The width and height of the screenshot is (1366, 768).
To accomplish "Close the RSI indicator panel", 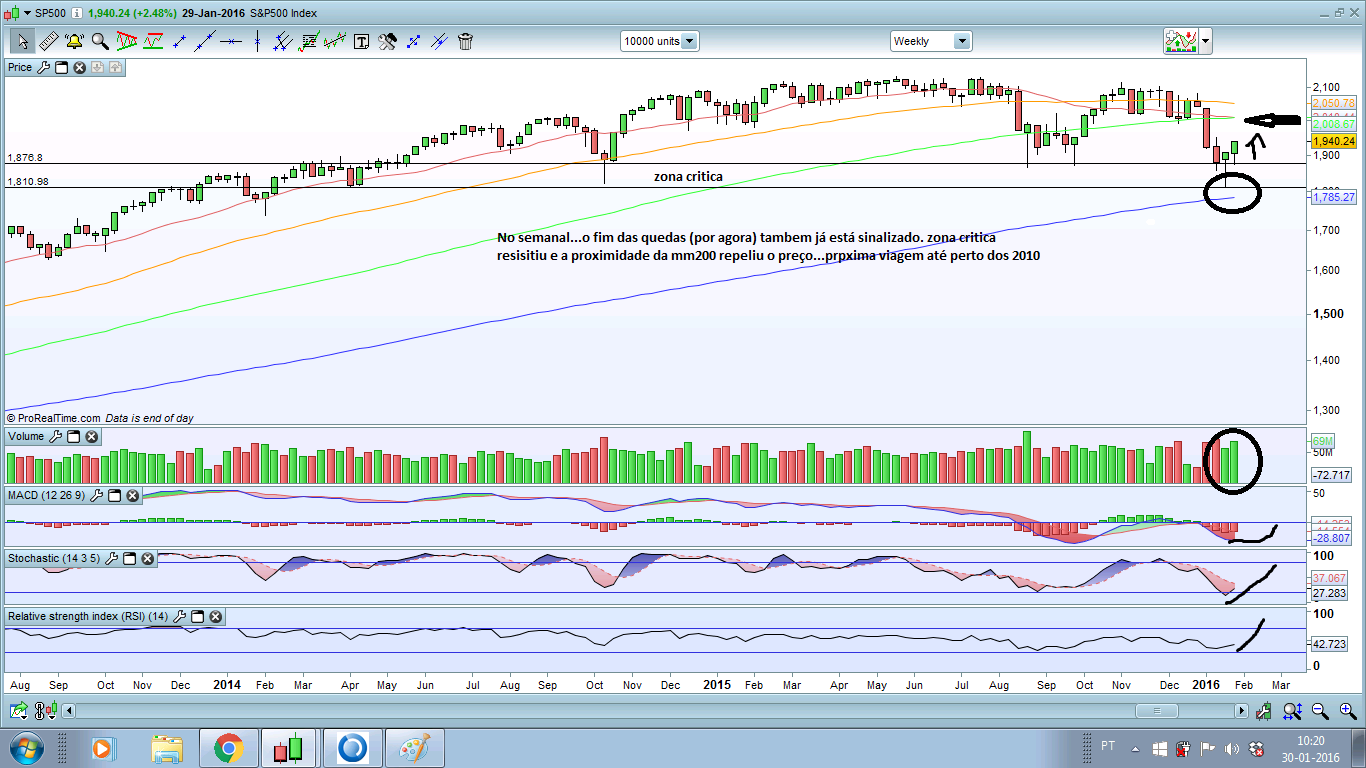I will (215, 617).
